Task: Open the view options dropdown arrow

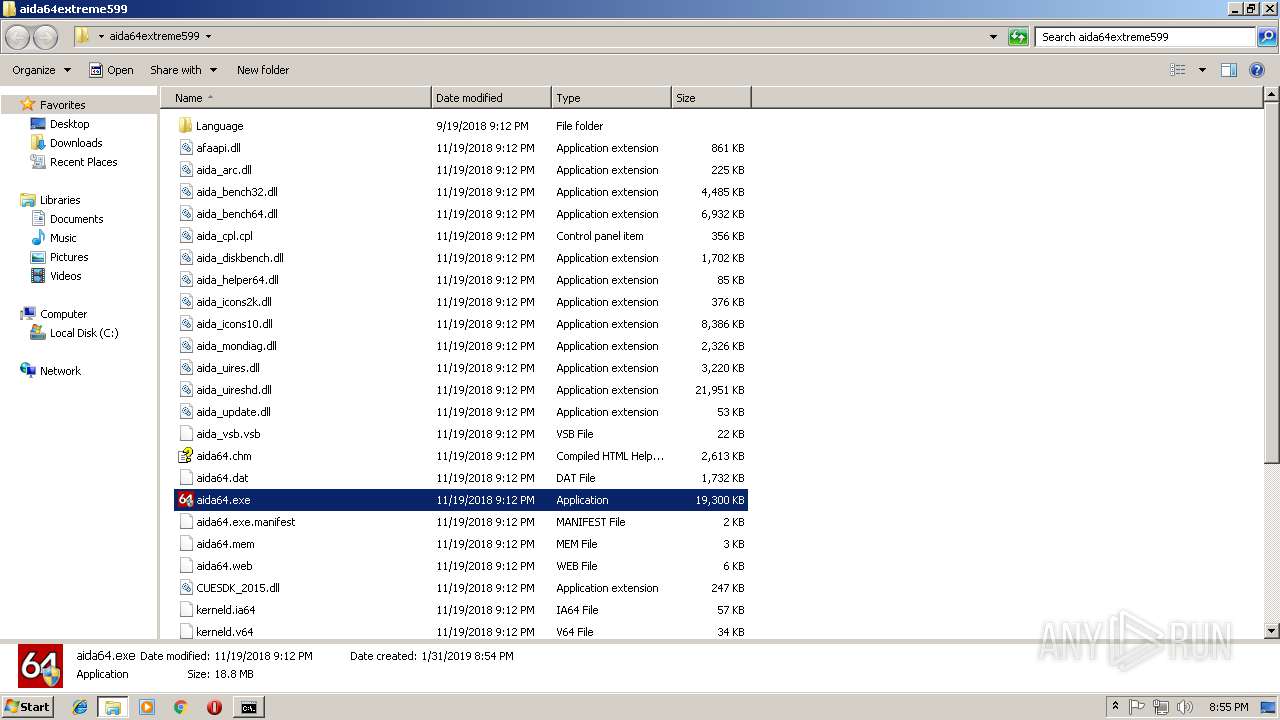Action: tap(1202, 70)
